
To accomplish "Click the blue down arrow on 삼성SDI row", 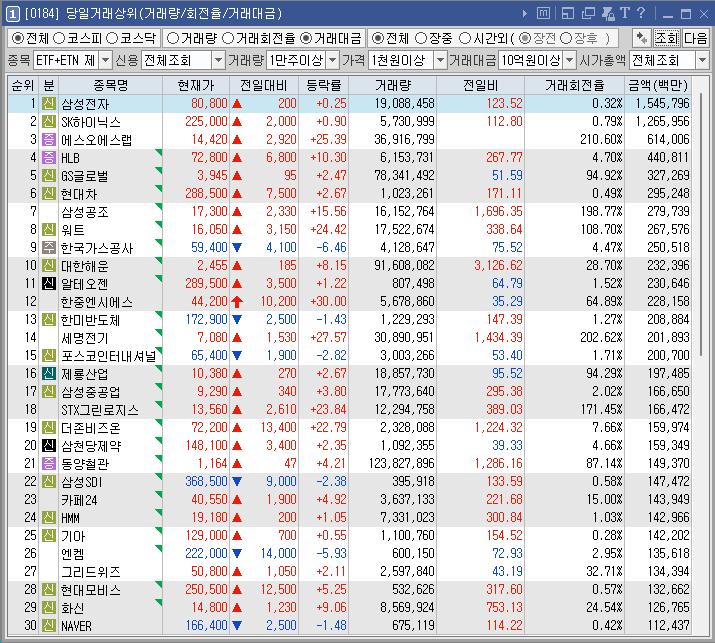I will tap(237, 481).
